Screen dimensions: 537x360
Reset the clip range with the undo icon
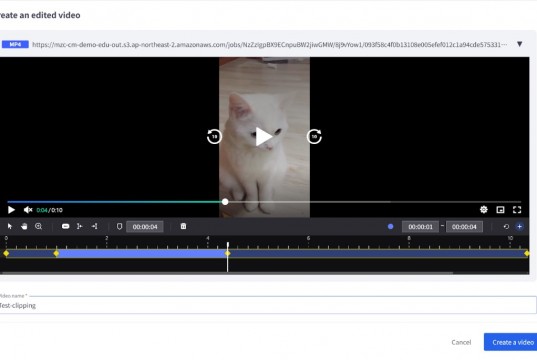(506, 227)
